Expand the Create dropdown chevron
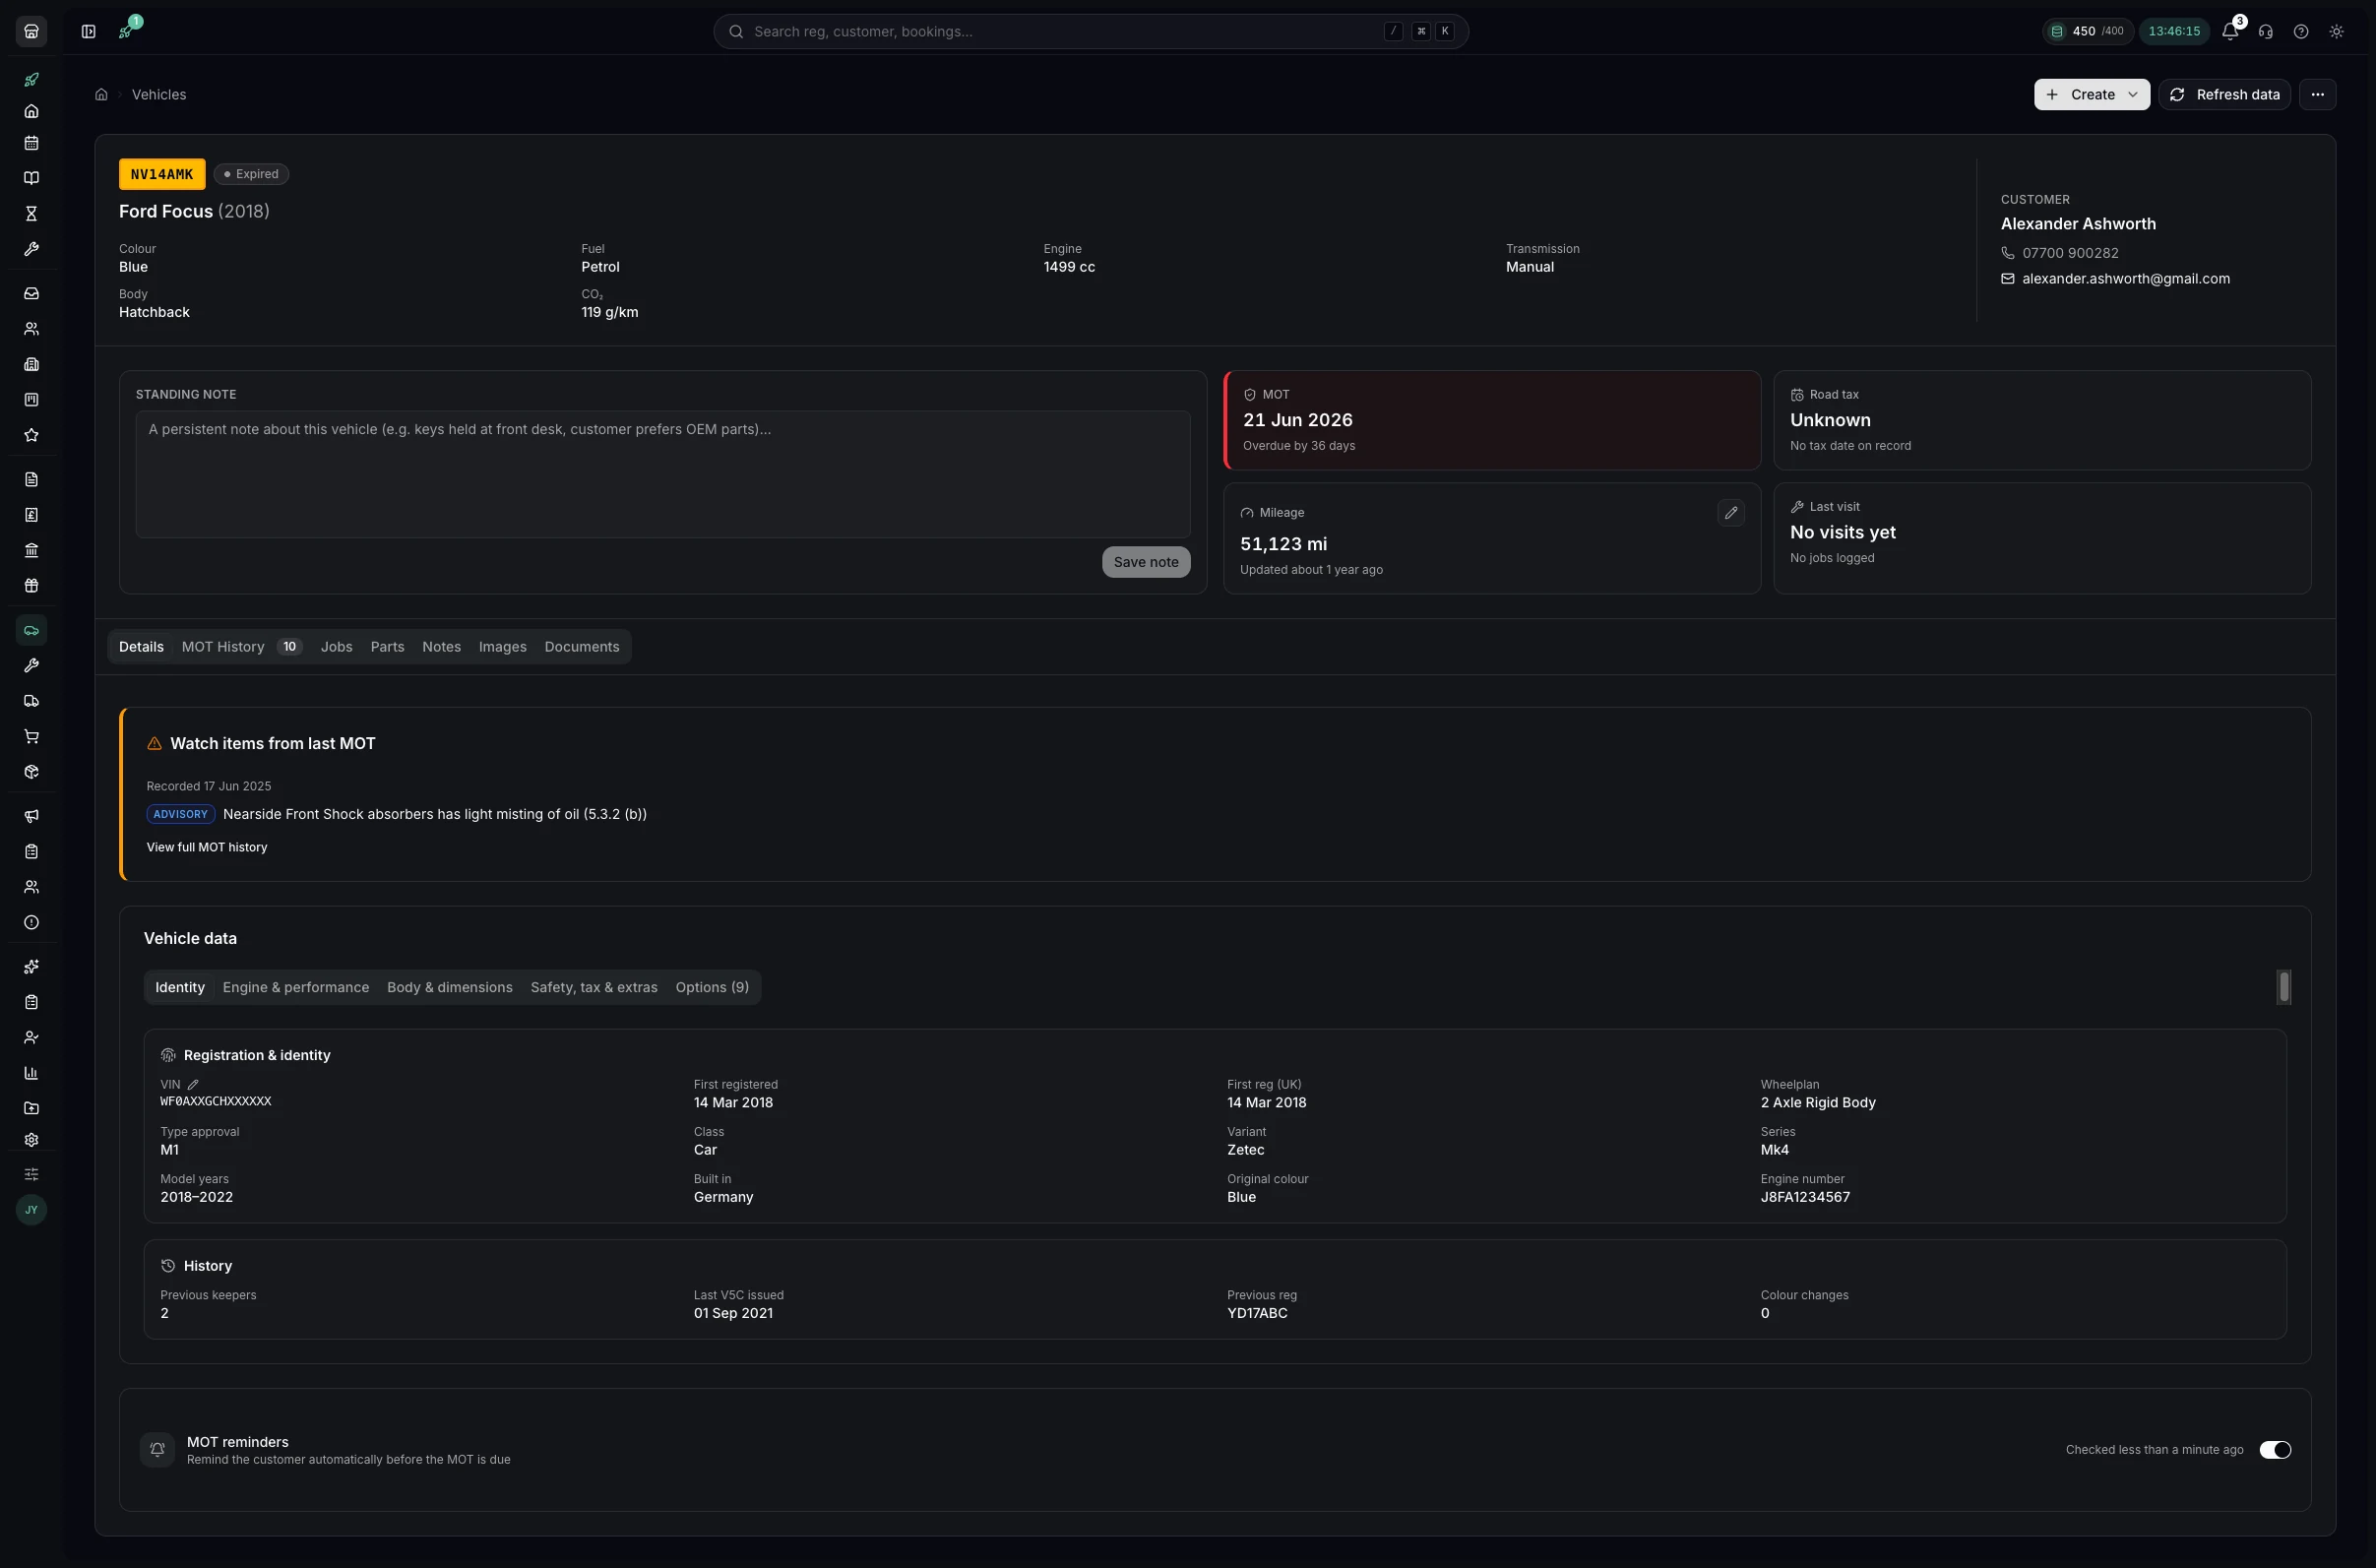The image size is (2376, 1568). pyautogui.click(x=2133, y=95)
